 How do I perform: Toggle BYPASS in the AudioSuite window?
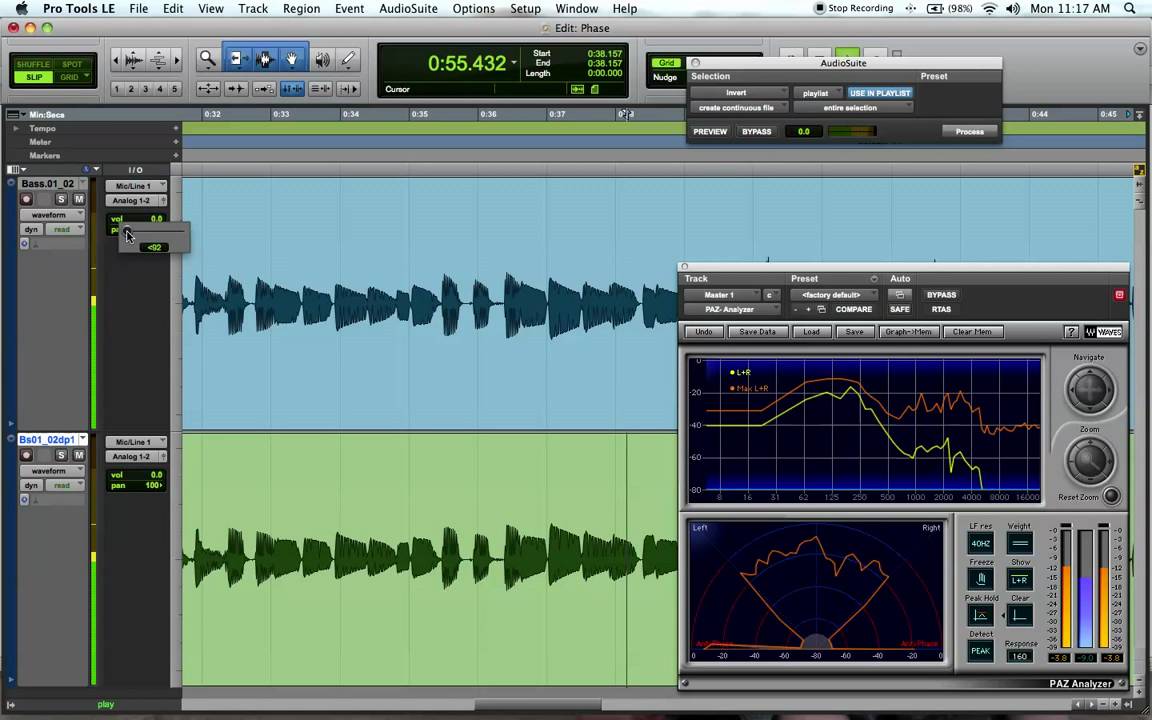point(756,132)
